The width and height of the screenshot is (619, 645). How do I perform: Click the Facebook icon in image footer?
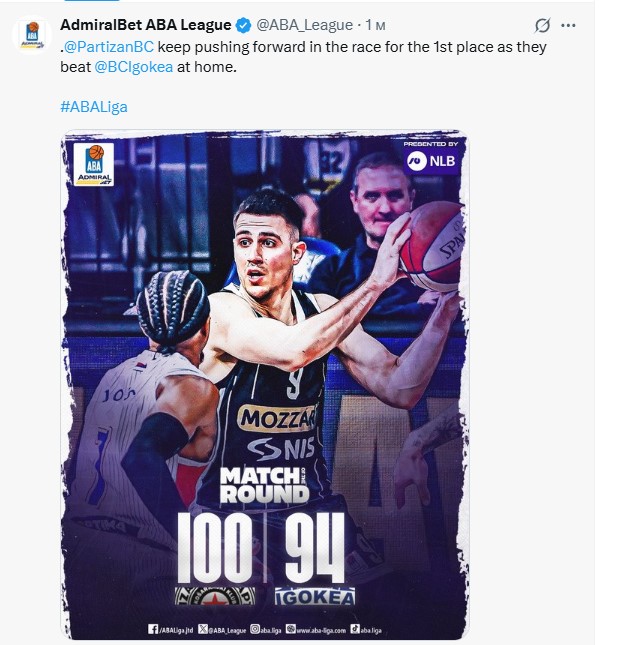pyautogui.click(x=153, y=629)
